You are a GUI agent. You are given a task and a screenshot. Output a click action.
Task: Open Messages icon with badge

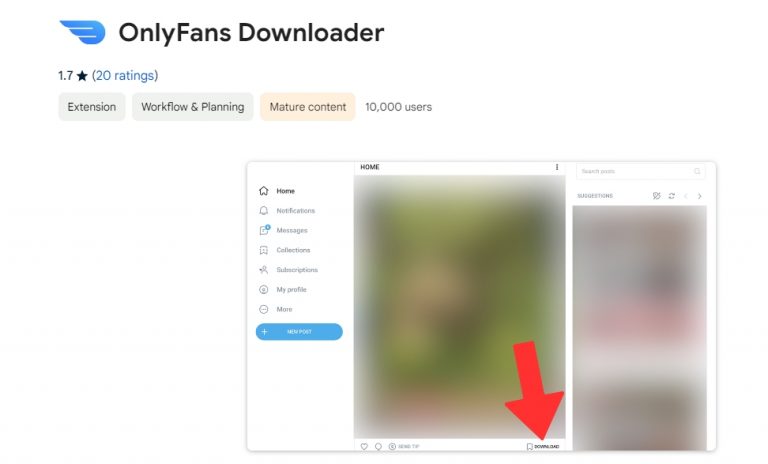[x=264, y=230]
